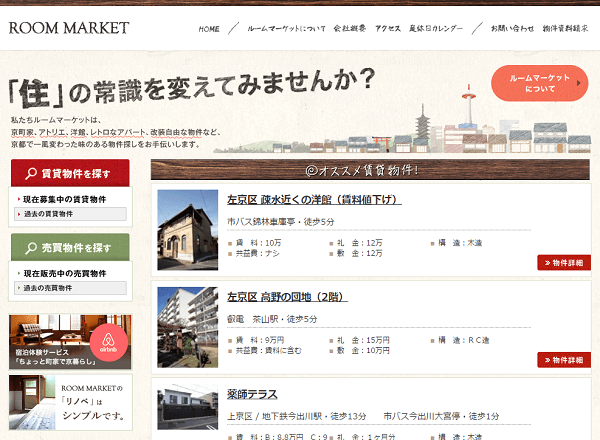
Task: Open the アクセス menu link
Action: 388,28
